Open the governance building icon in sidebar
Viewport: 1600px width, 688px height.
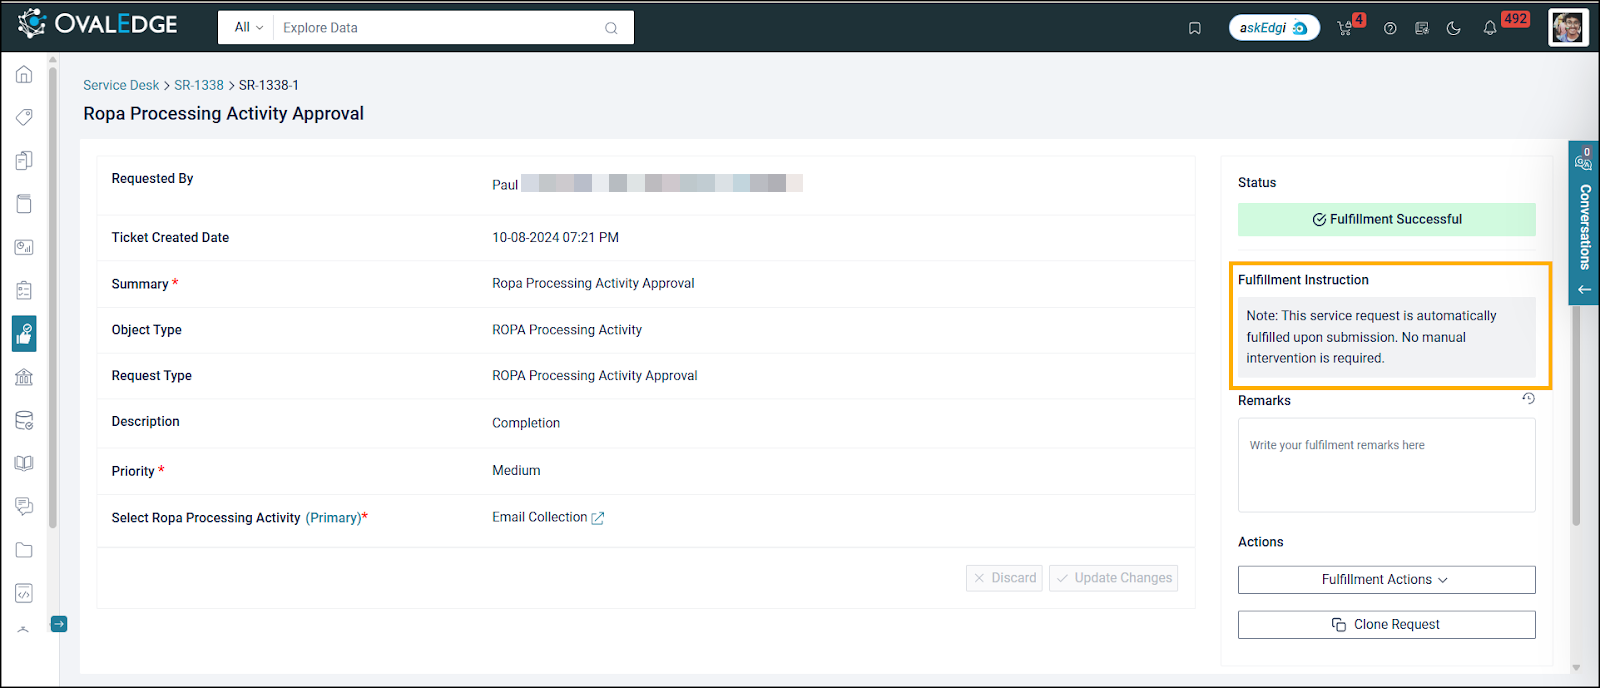click(x=24, y=377)
